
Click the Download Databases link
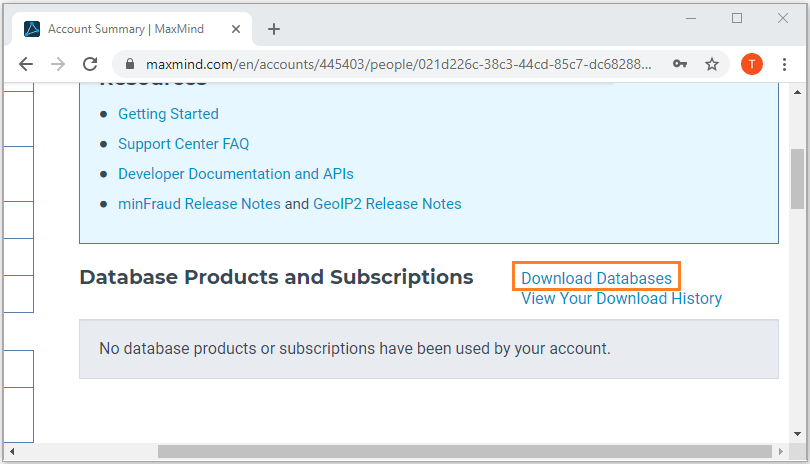click(x=596, y=278)
